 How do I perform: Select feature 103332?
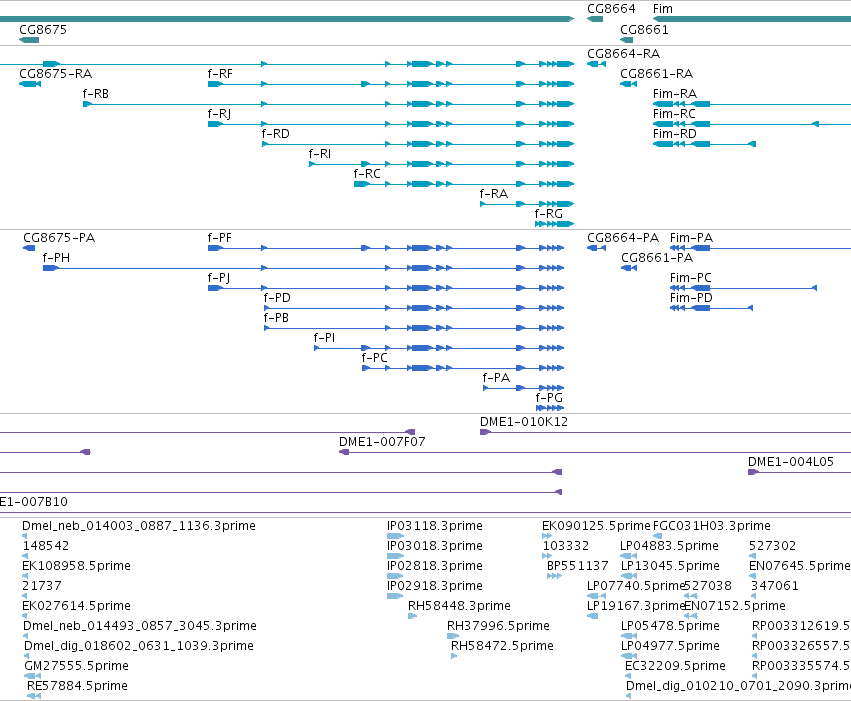point(566,546)
